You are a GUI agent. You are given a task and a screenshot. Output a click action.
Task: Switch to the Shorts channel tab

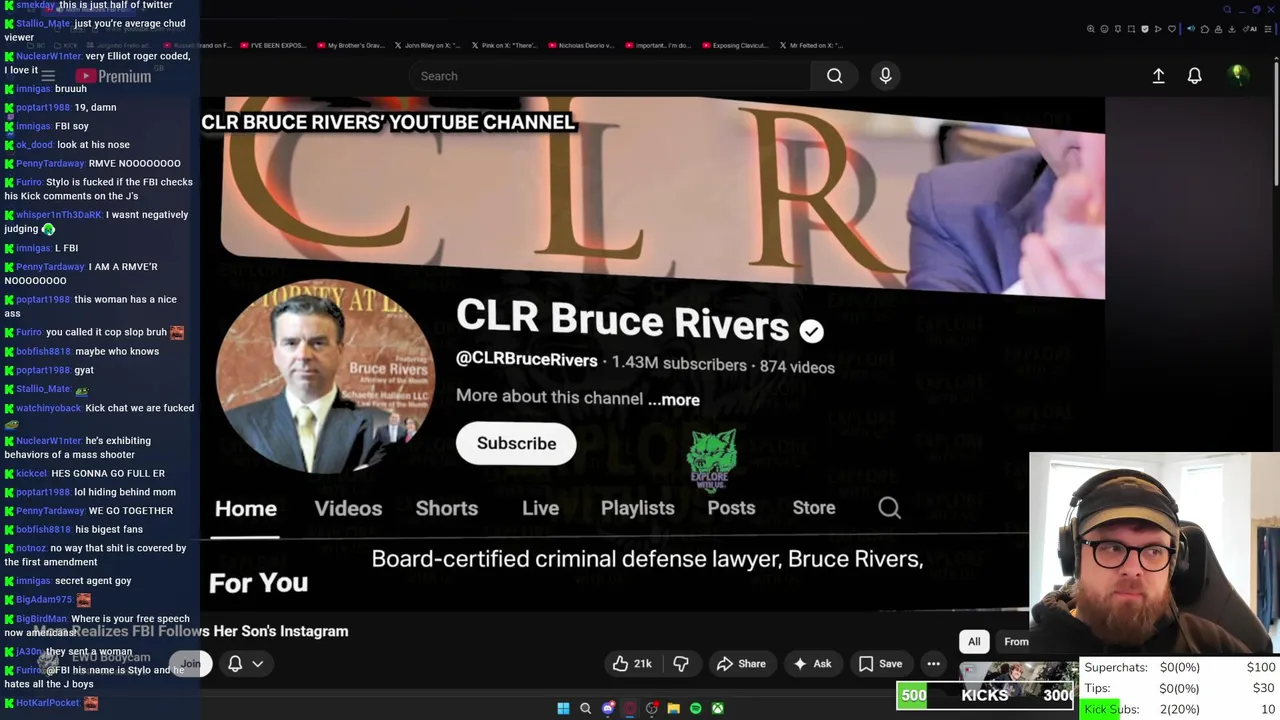[446, 508]
